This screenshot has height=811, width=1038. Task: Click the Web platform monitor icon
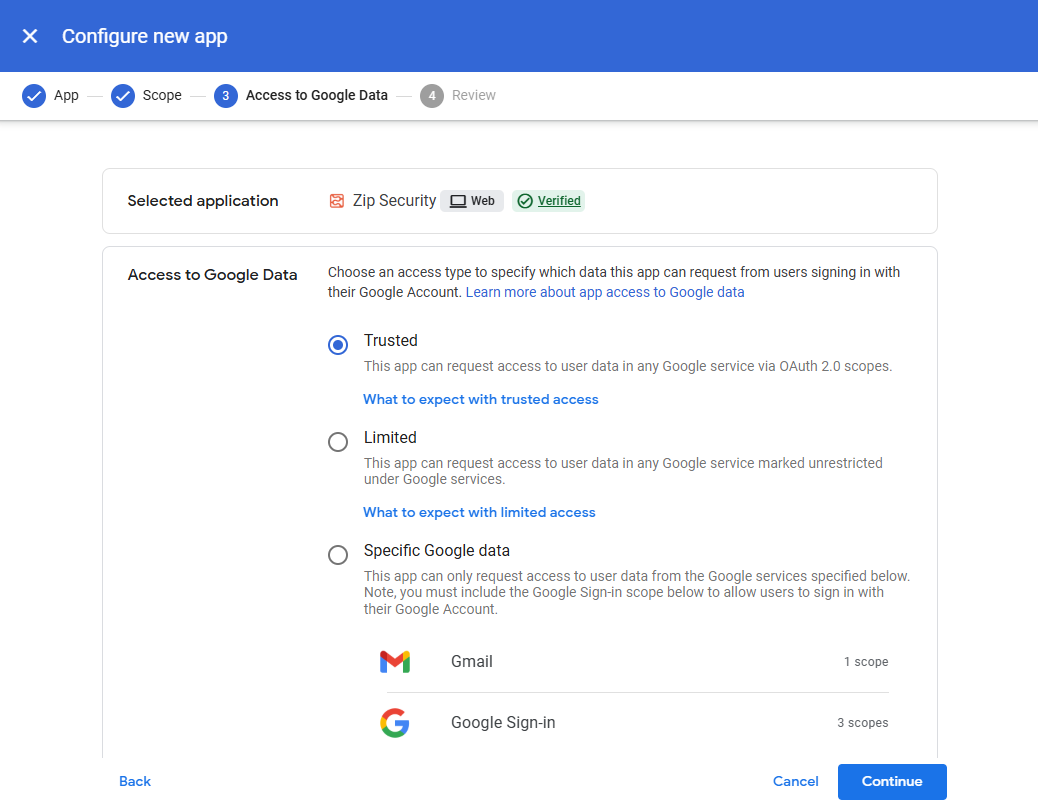pyautogui.click(x=458, y=201)
